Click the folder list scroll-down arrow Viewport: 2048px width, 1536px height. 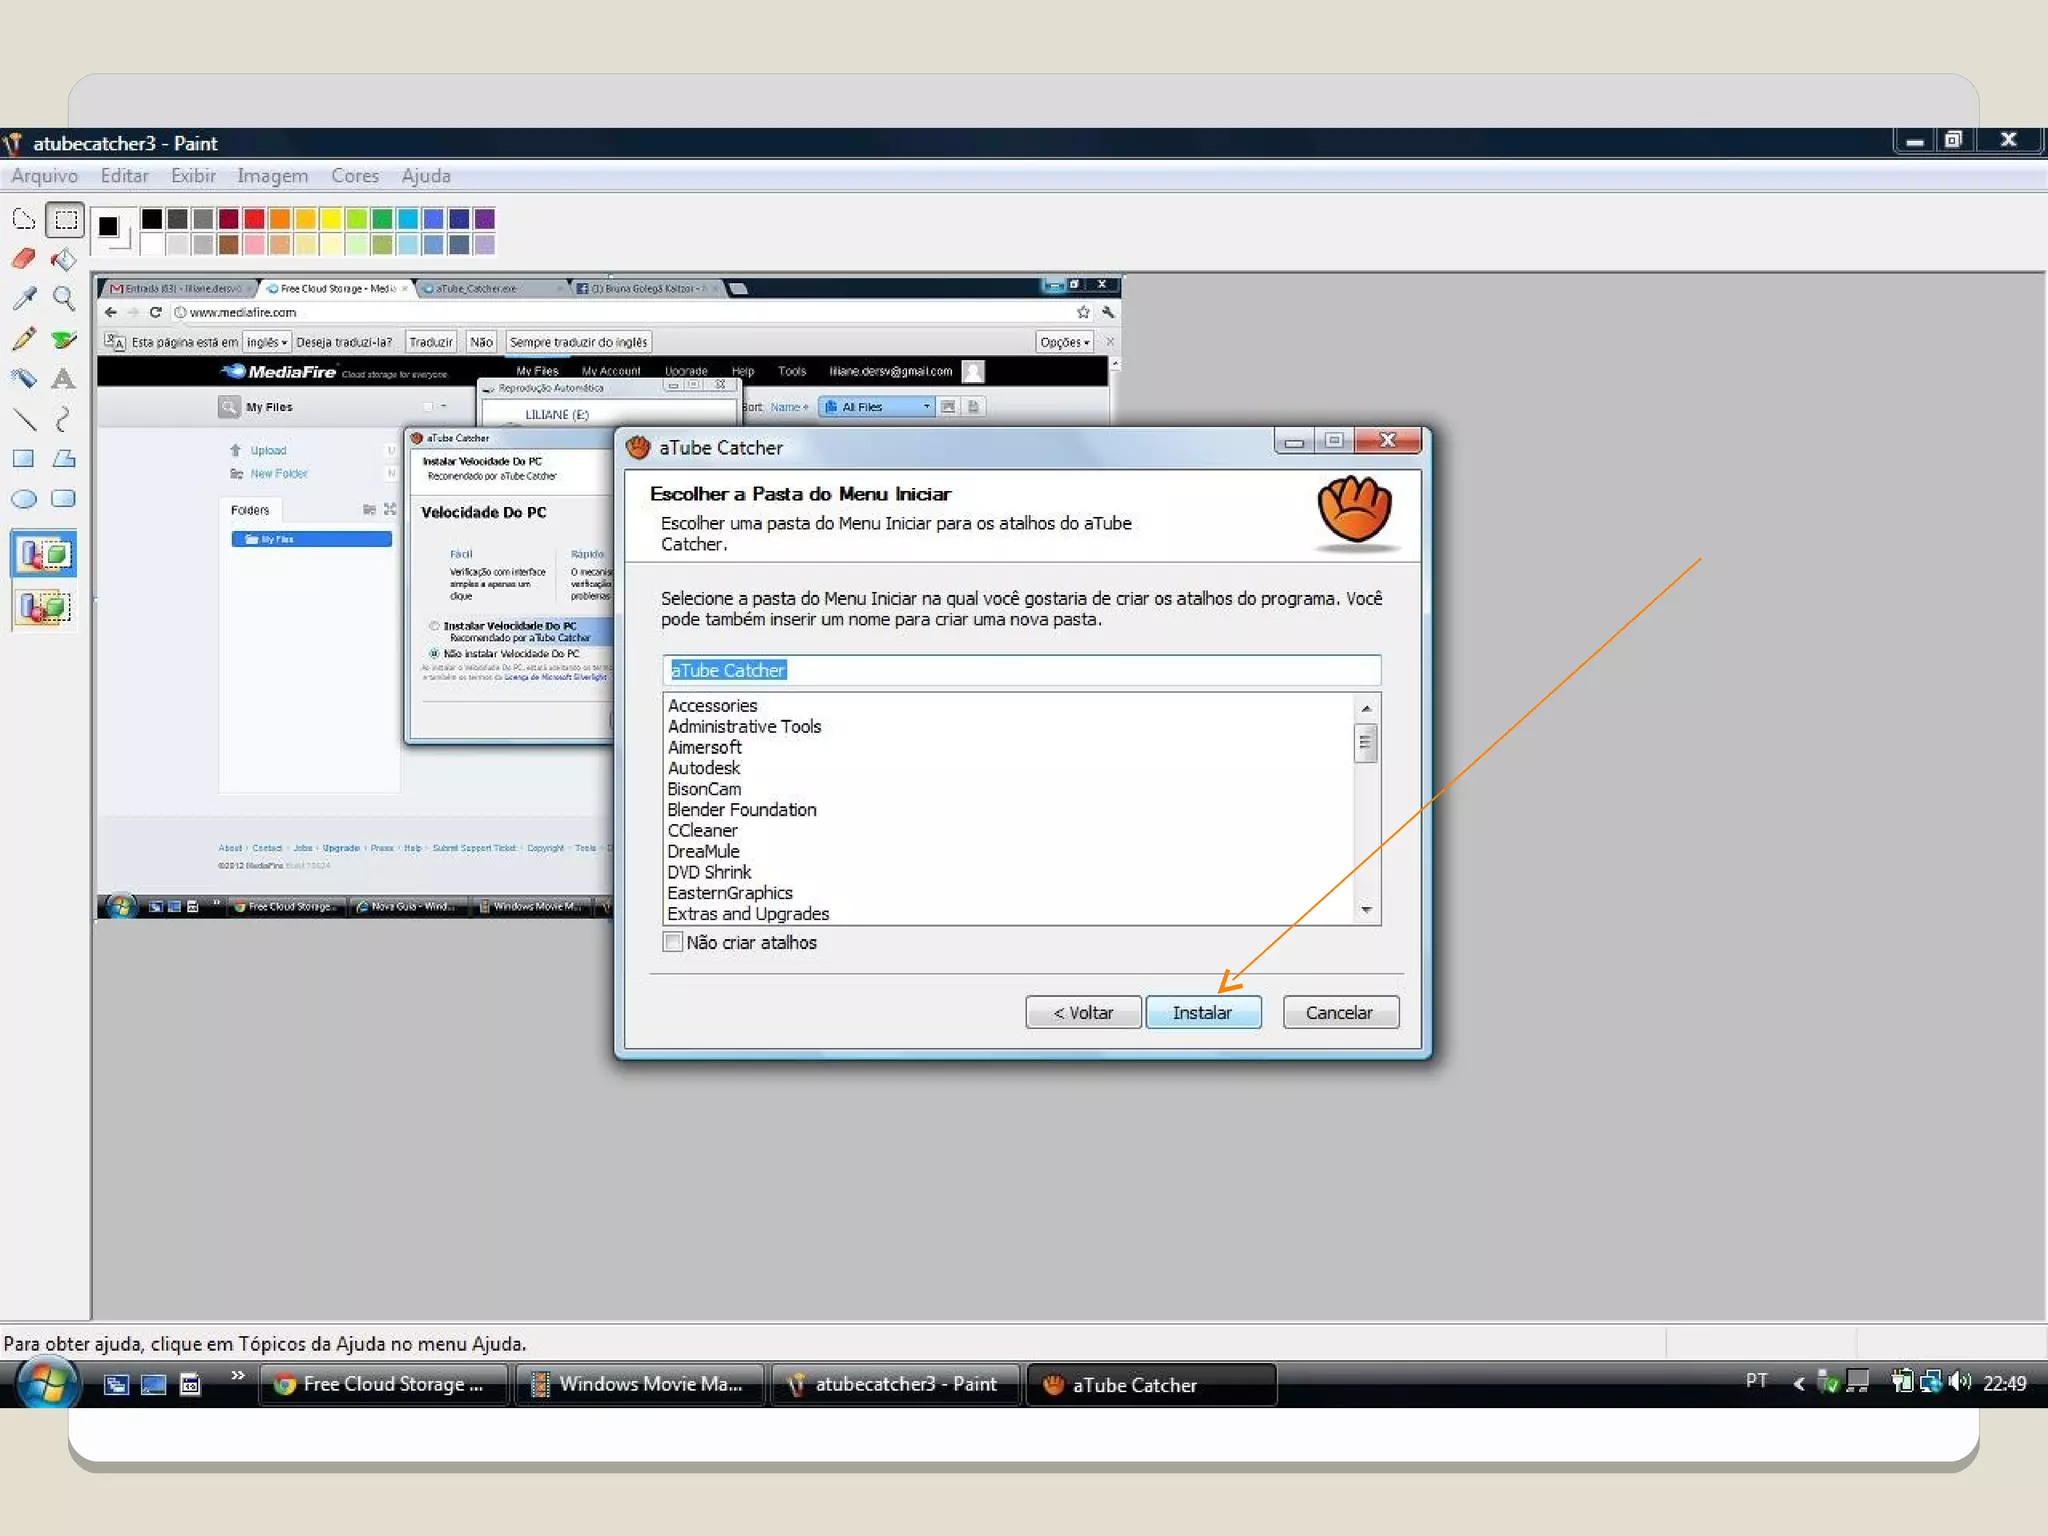click(x=1366, y=910)
